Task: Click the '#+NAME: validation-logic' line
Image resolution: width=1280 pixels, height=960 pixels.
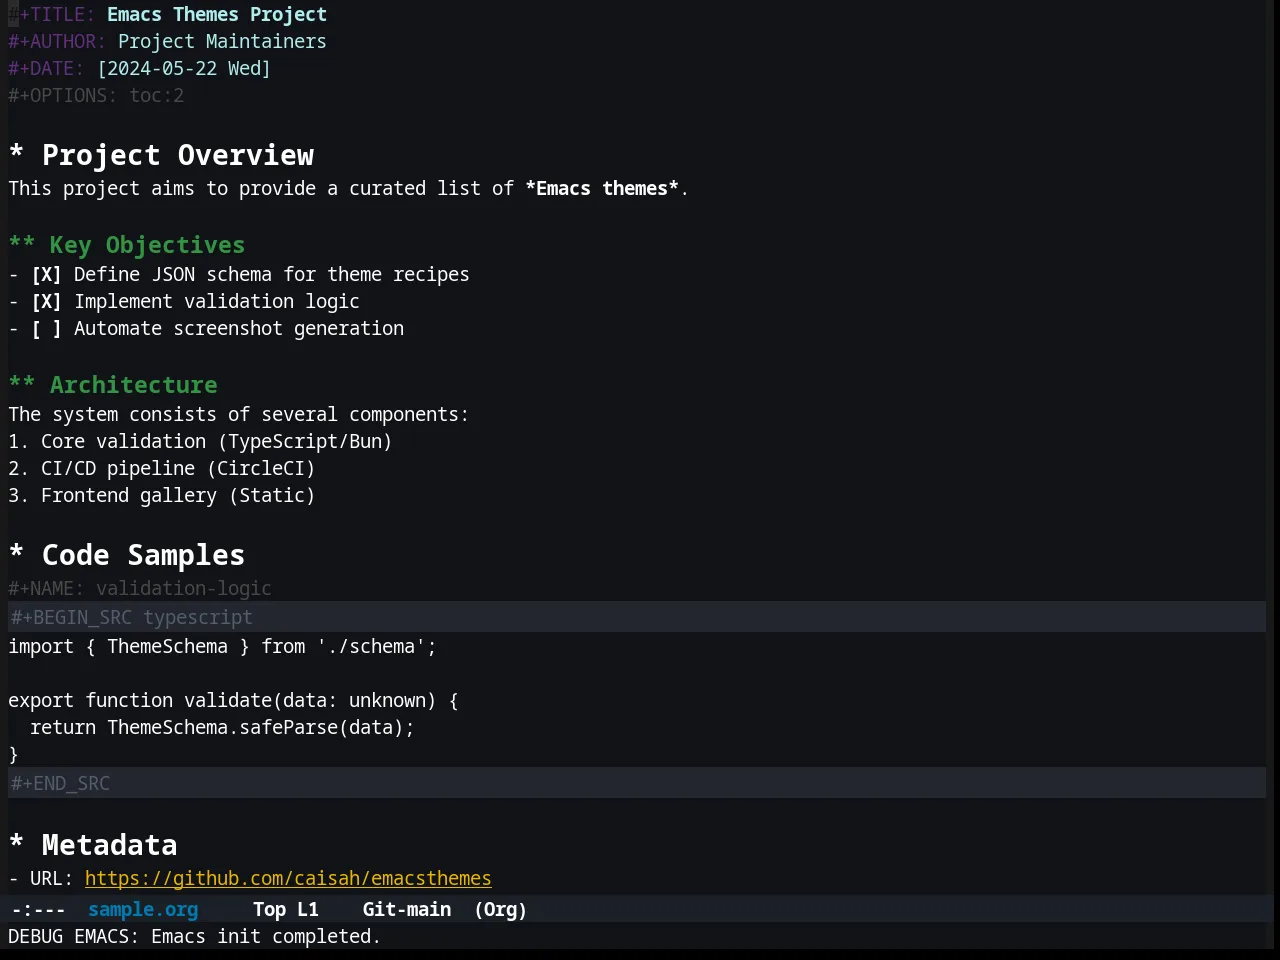Action: click(140, 588)
